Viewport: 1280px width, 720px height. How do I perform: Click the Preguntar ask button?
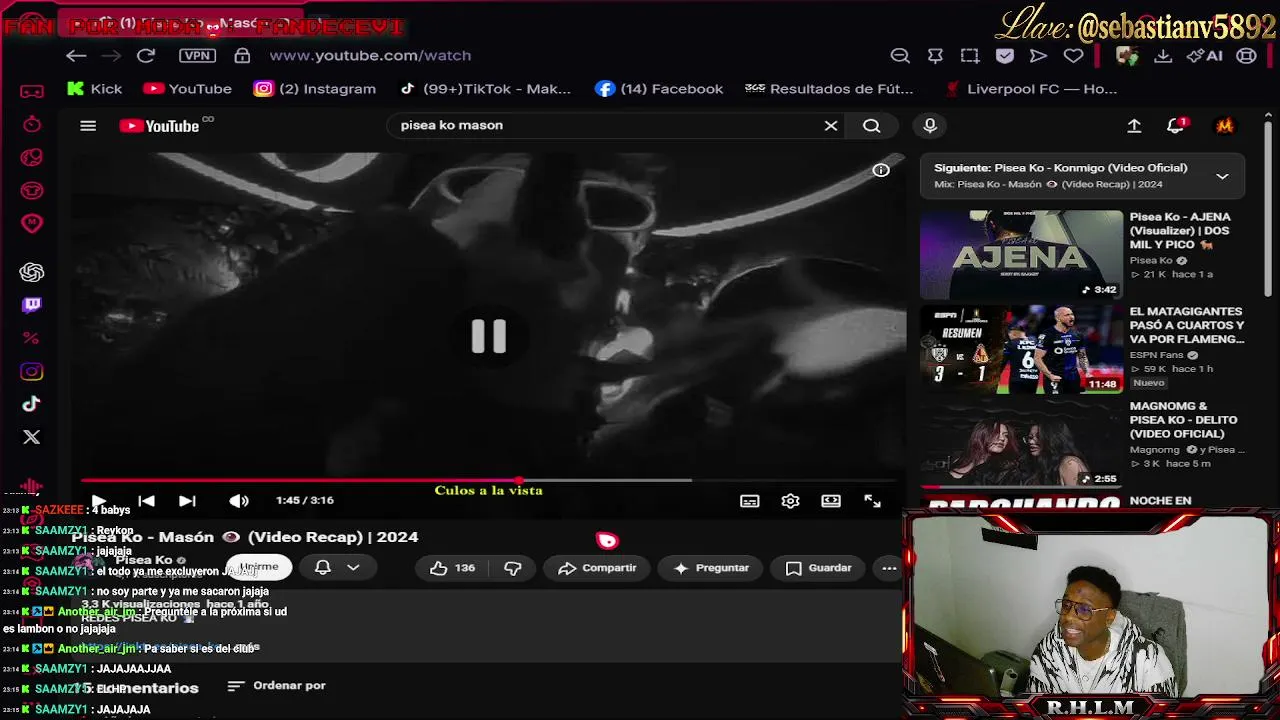(711, 568)
